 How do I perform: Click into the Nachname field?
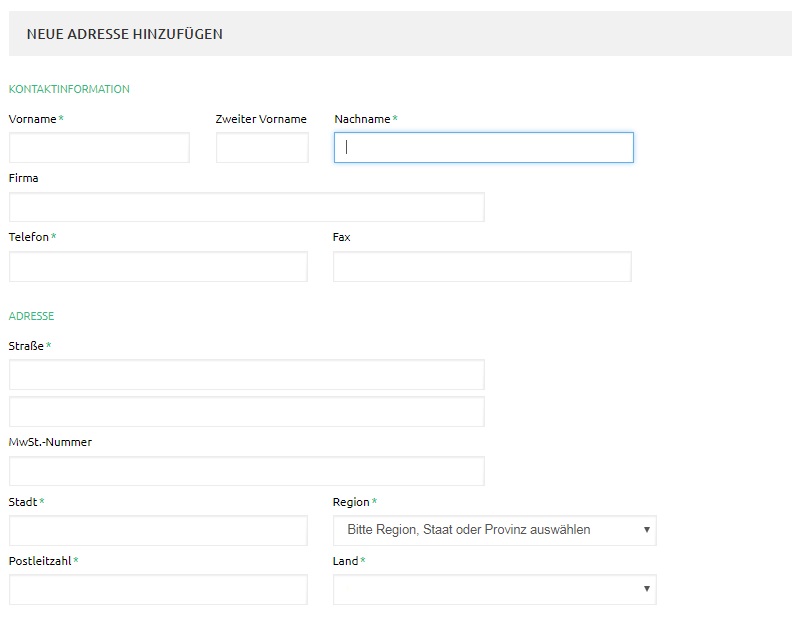483,148
